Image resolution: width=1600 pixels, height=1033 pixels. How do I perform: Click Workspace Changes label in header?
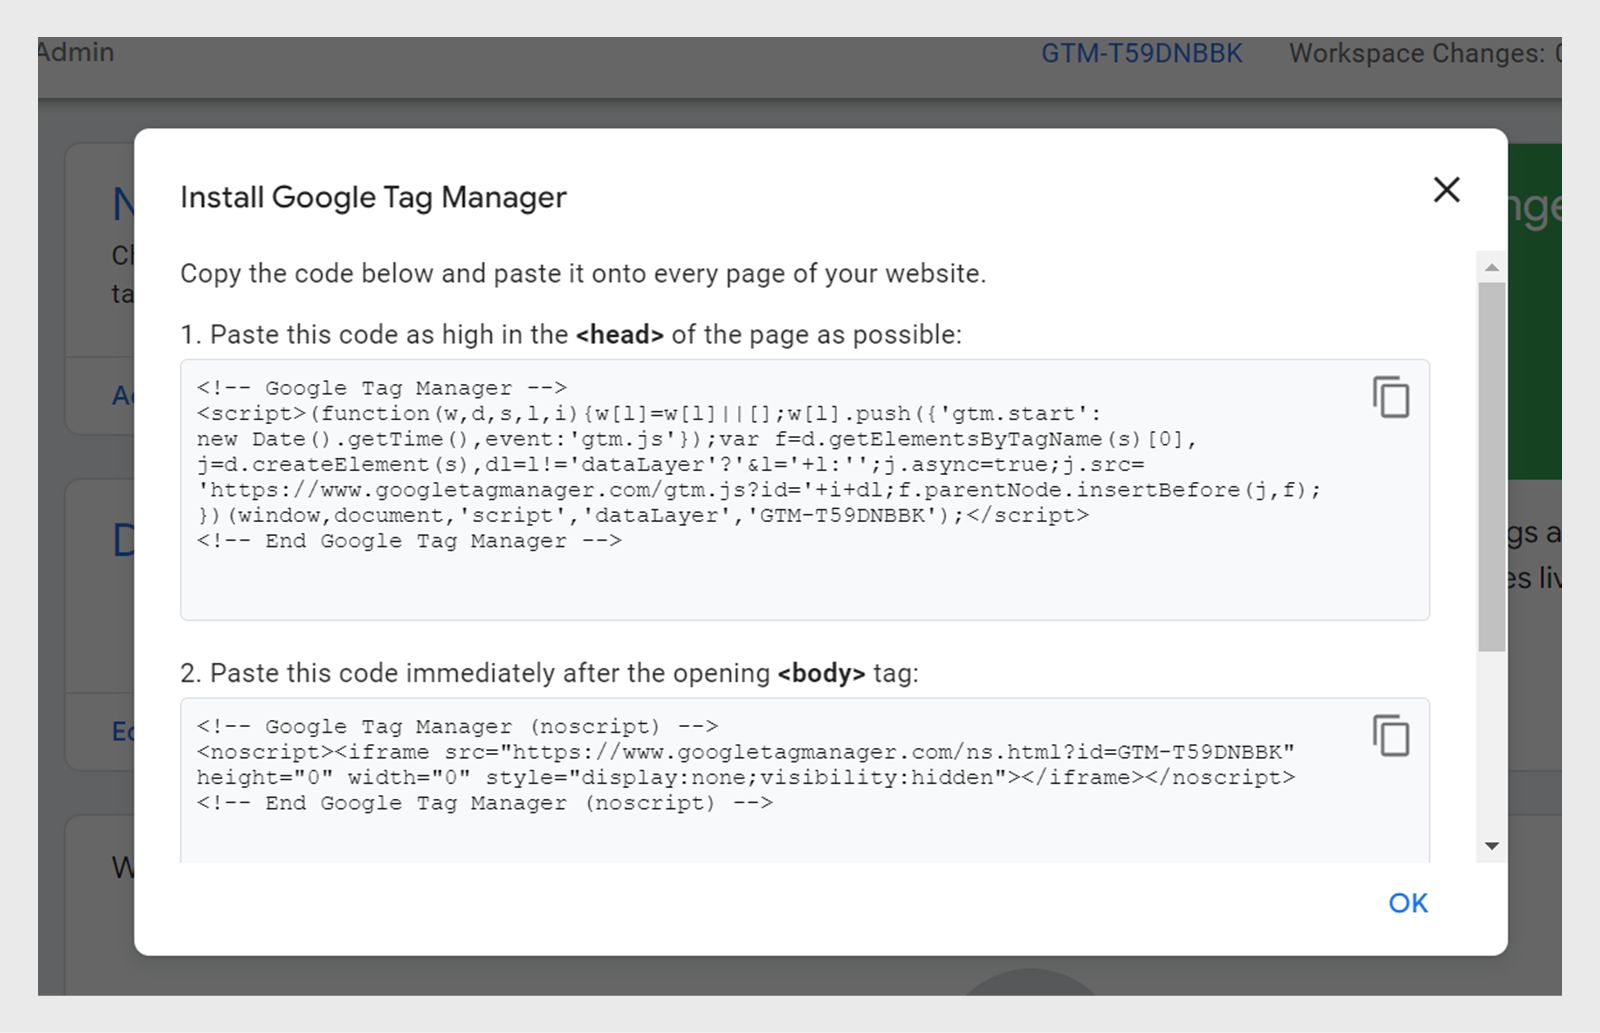click(x=1424, y=53)
